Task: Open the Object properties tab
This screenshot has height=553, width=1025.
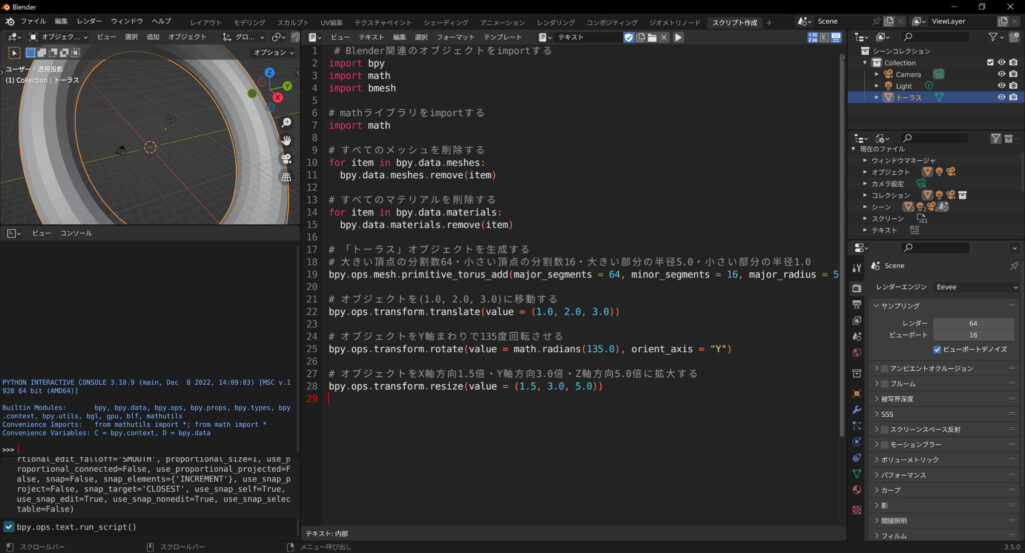Action: [x=857, y=394]
